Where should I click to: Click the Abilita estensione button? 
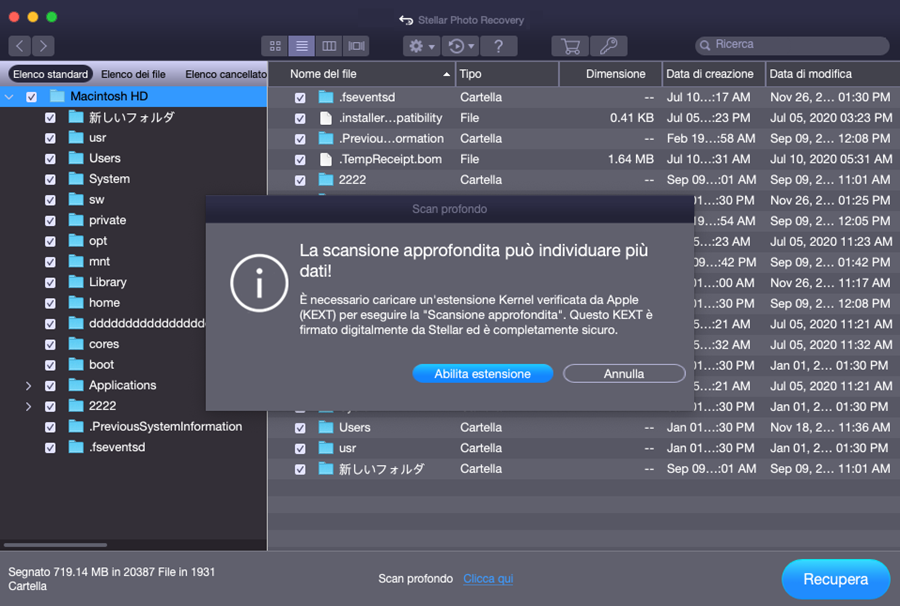point(482,373)
